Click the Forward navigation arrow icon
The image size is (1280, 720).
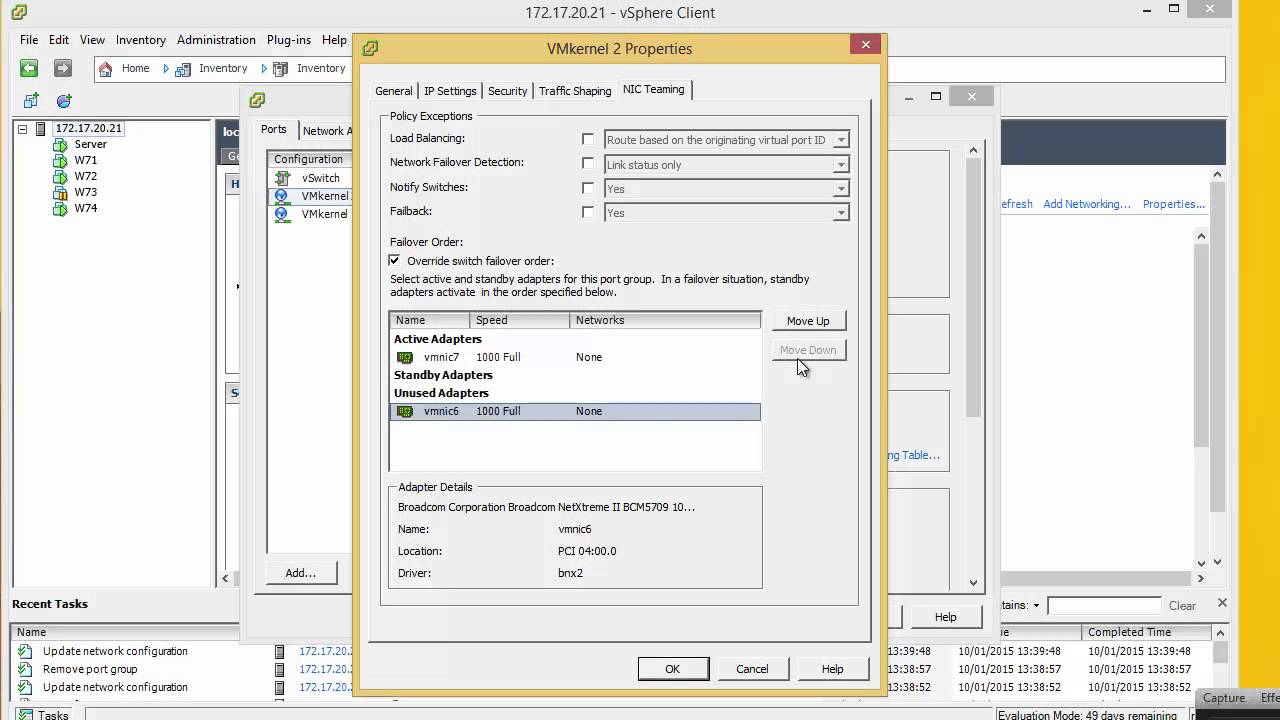pos(63,68)
